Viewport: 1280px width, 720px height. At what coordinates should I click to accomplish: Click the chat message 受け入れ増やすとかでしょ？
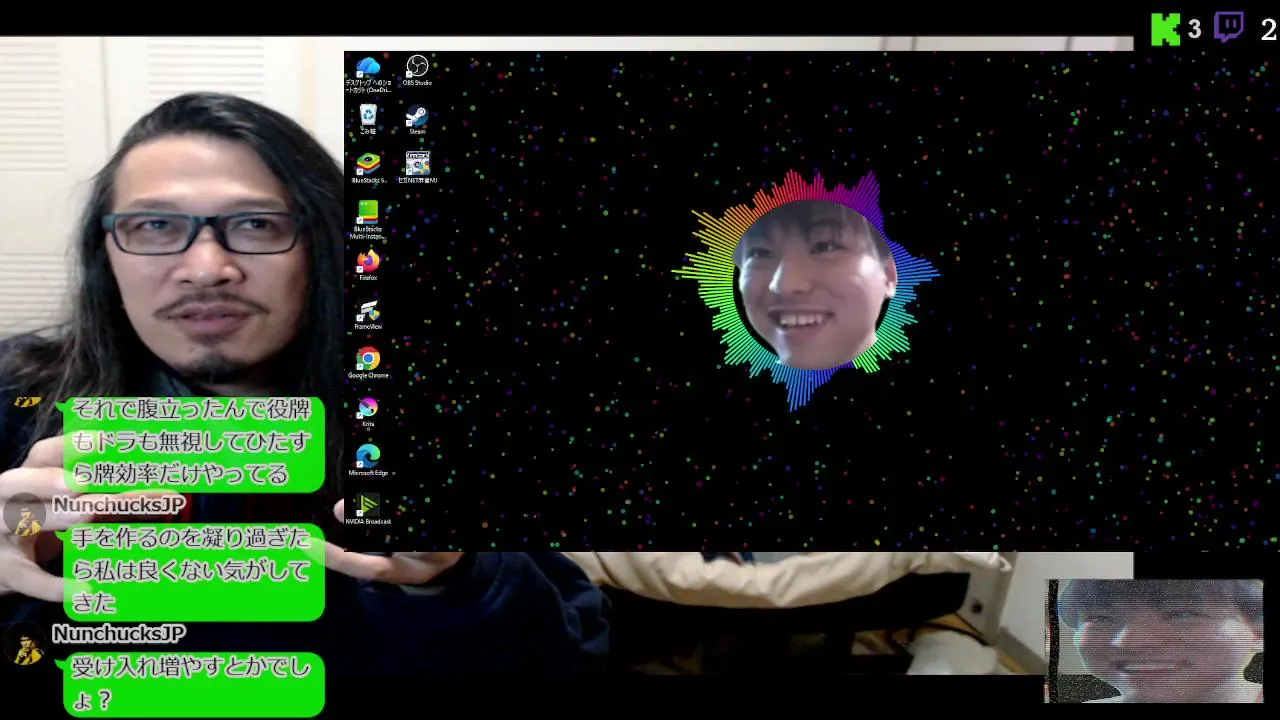pos(193,685)
